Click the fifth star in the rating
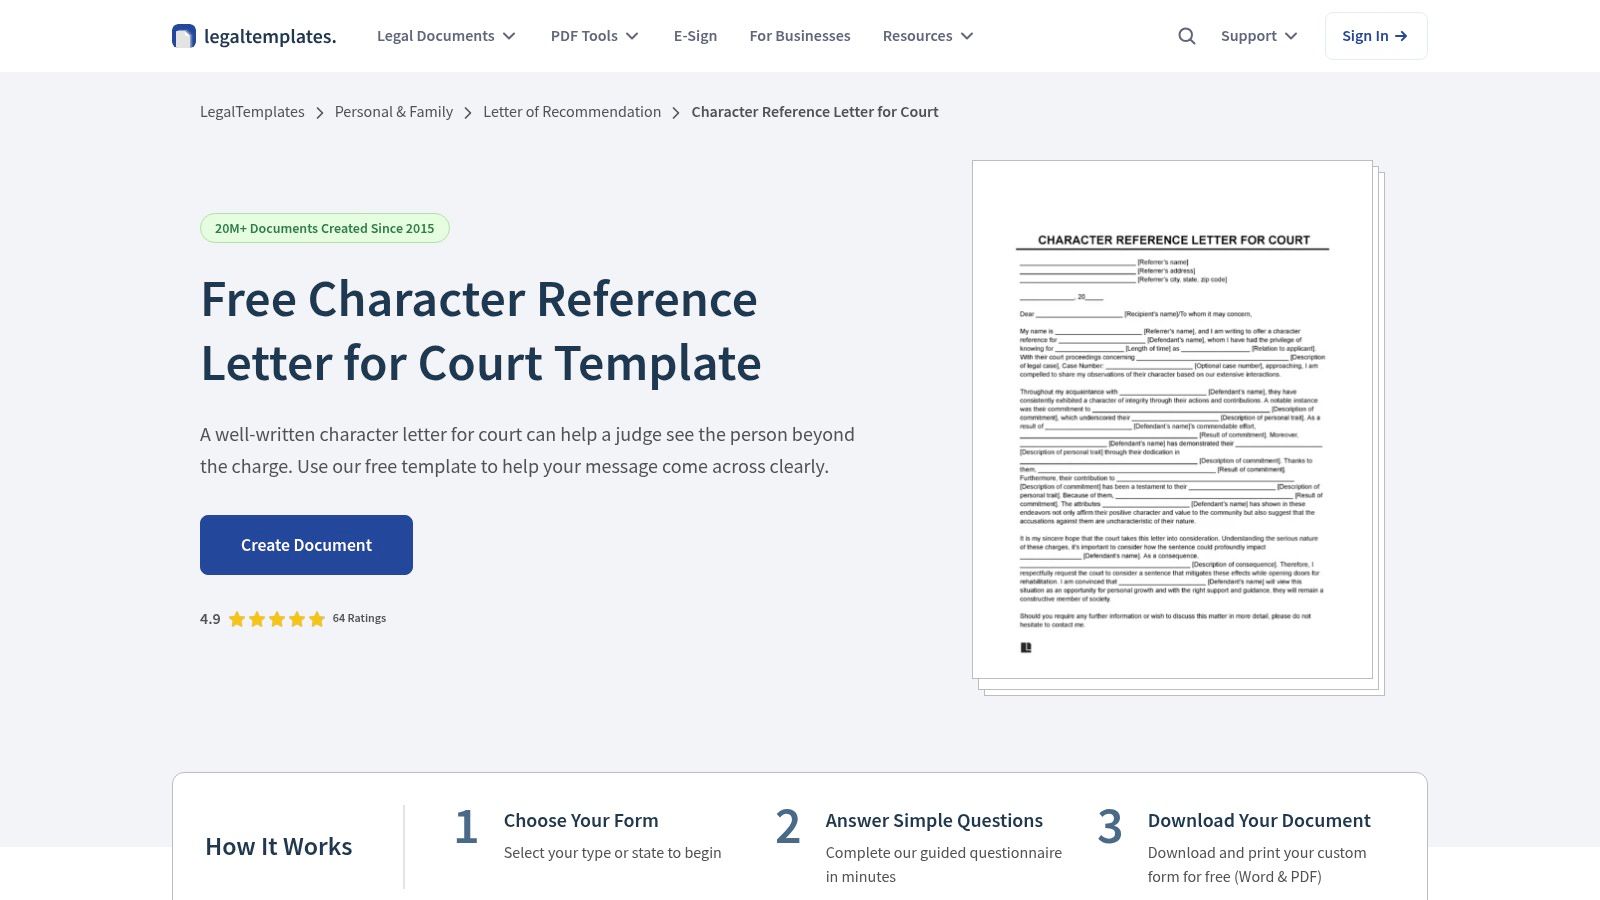1600x900 pixels. (317, 618)
